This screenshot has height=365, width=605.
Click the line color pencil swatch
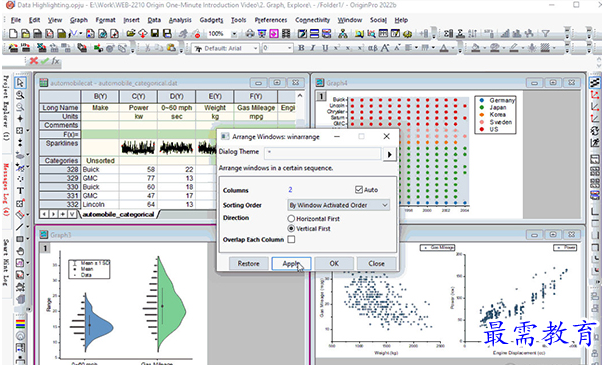click(514, 48)
